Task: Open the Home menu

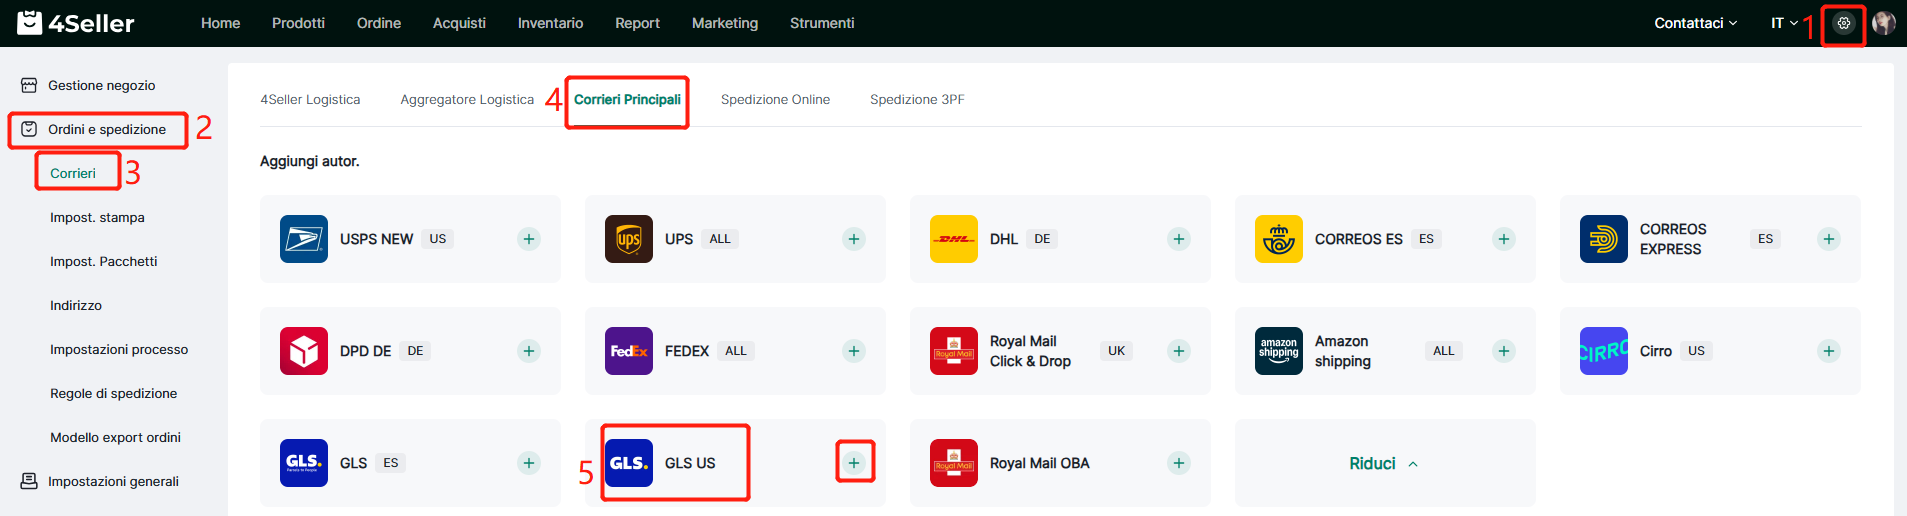Action: [221, 23]
